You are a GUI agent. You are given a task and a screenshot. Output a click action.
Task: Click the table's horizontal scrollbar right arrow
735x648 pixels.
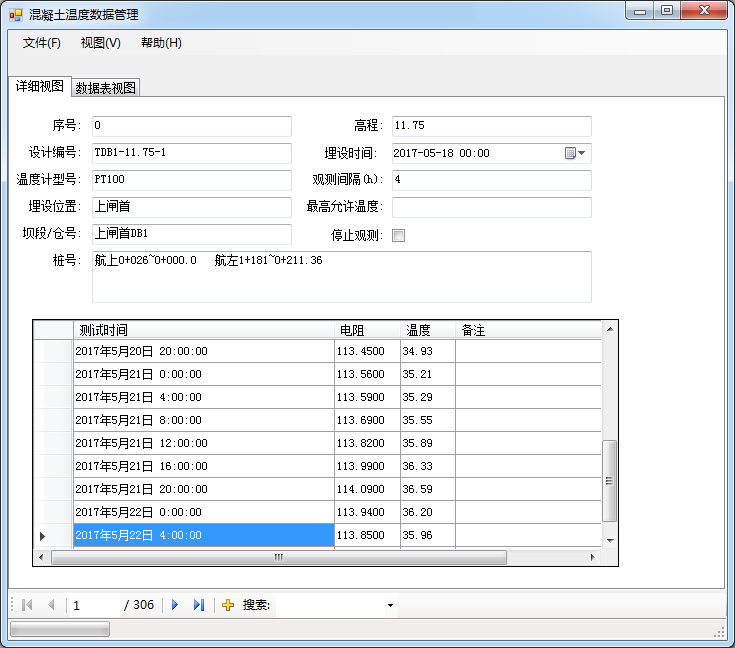[x=592, y=557]
